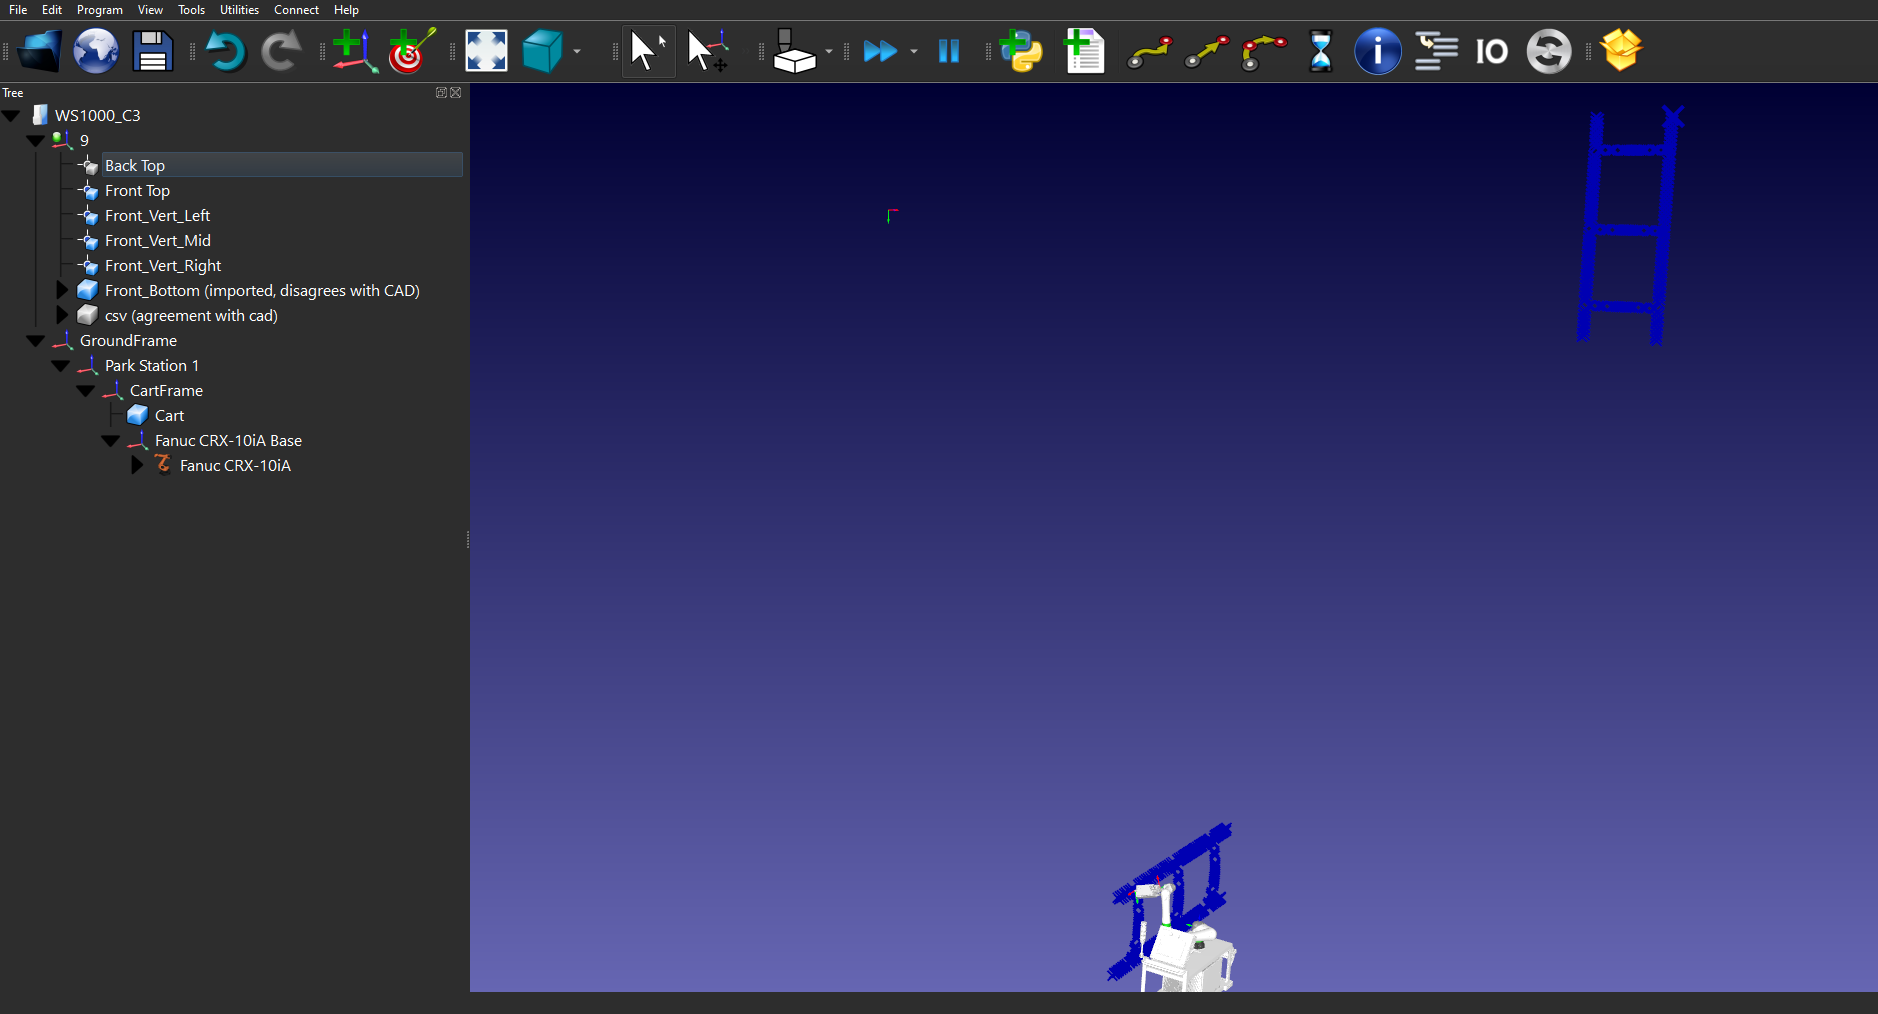Click the Add Python program icon
The height and width of the screenshot is (1014, 1878).
[1021, 51]
